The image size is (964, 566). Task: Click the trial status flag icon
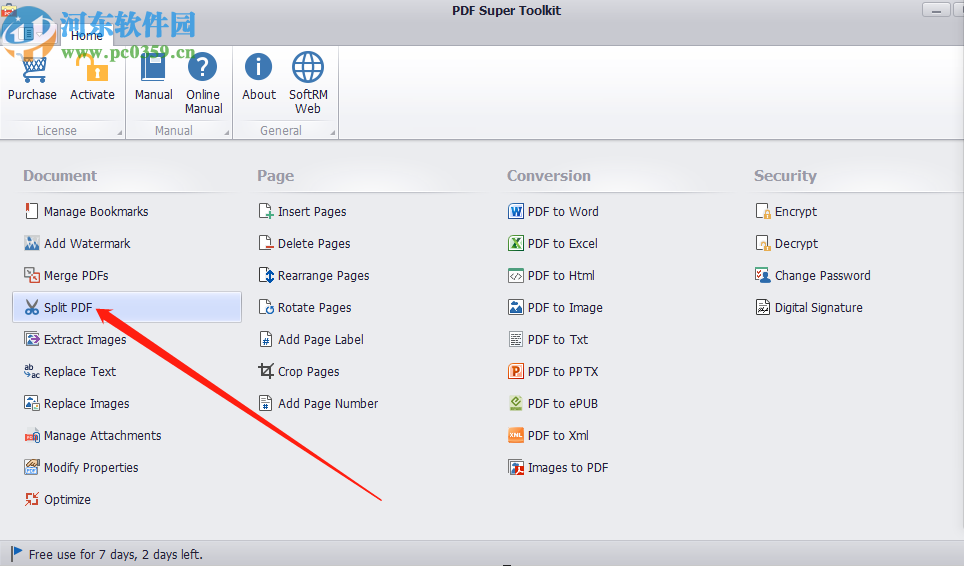tap(17, 554)
